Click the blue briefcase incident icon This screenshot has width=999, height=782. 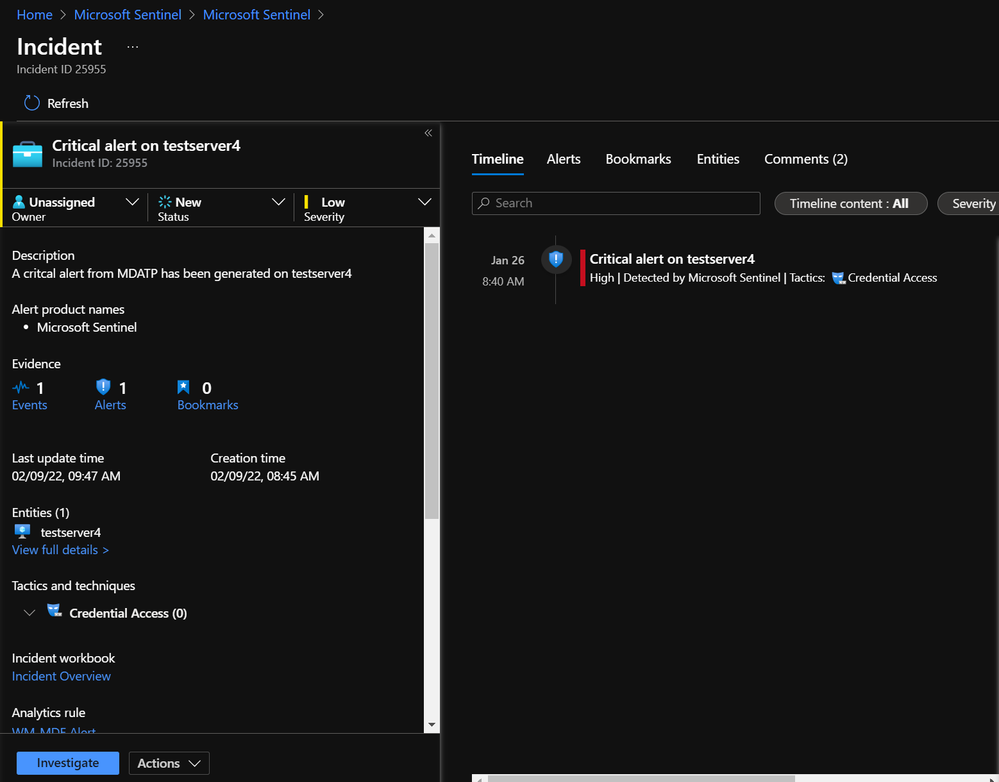27,154
